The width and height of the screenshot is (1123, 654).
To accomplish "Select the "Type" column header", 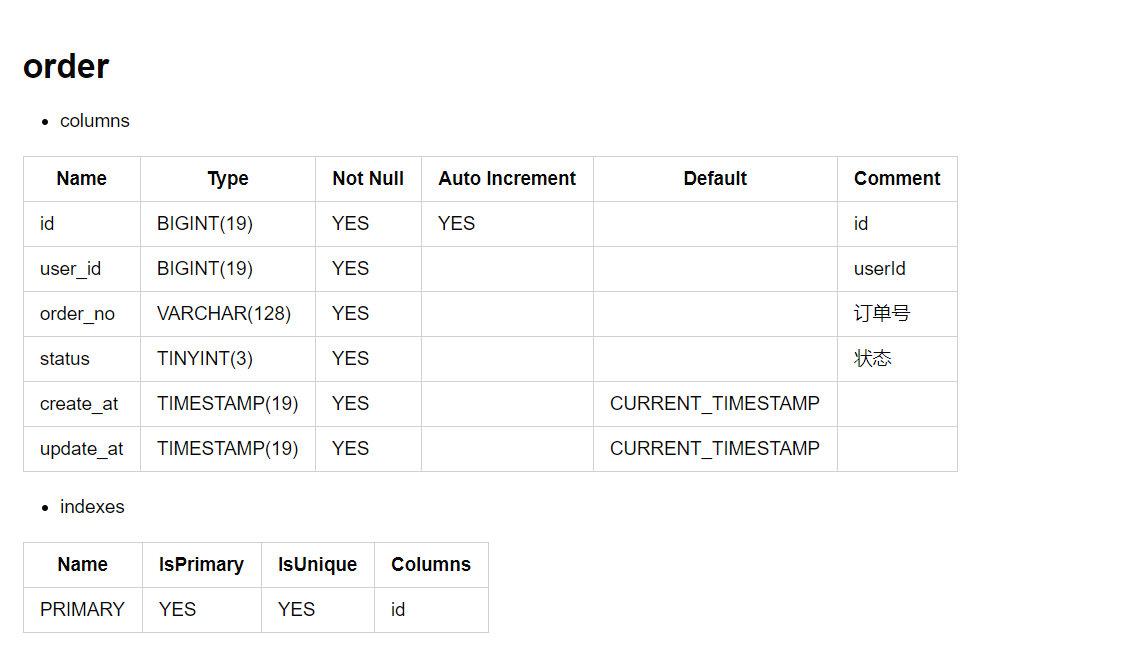I will (228, 179).
